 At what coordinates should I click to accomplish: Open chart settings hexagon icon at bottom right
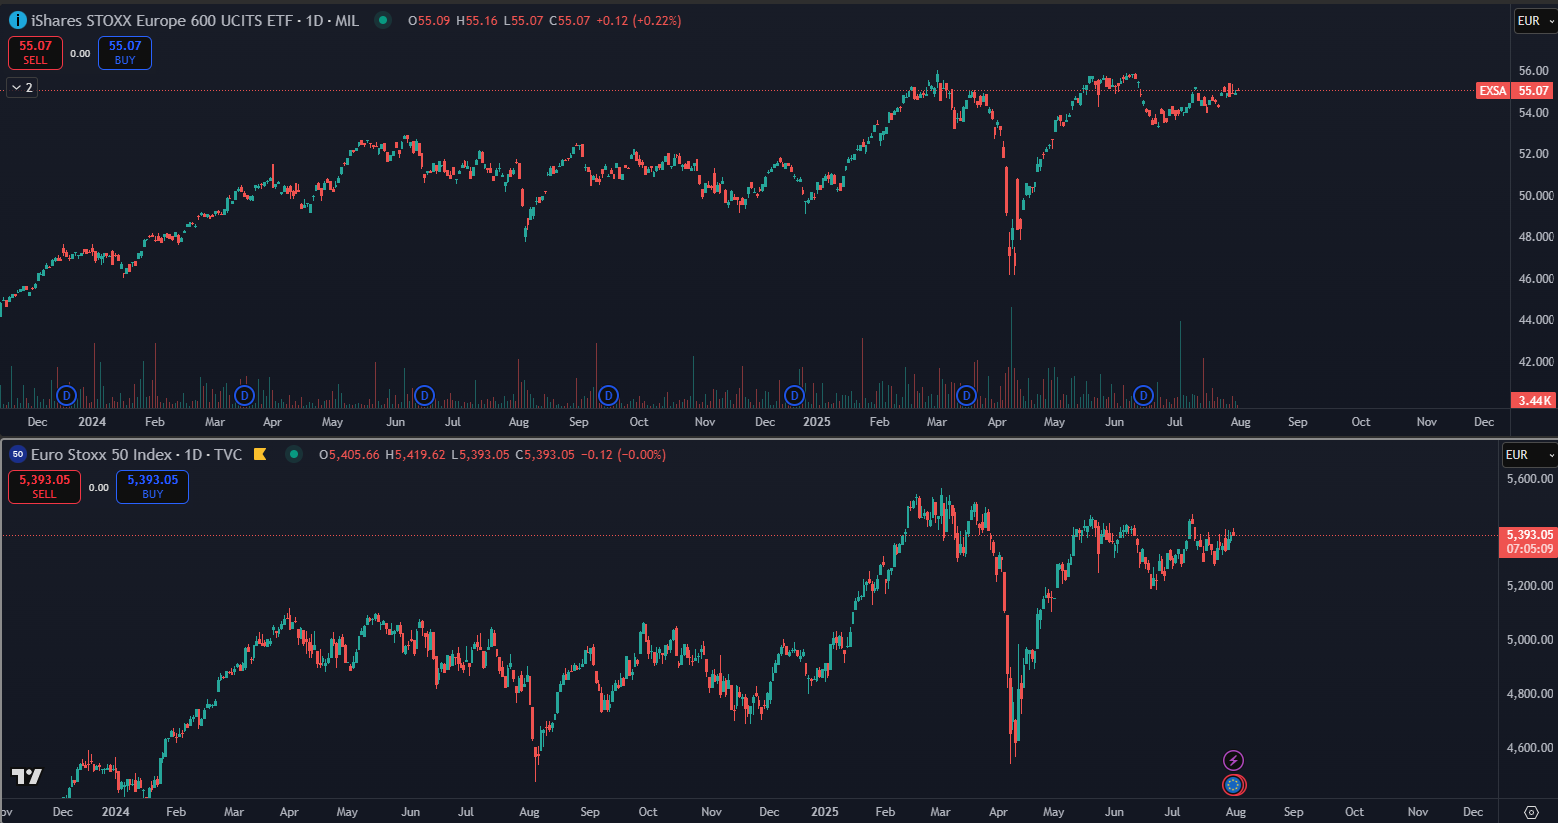1530,812
